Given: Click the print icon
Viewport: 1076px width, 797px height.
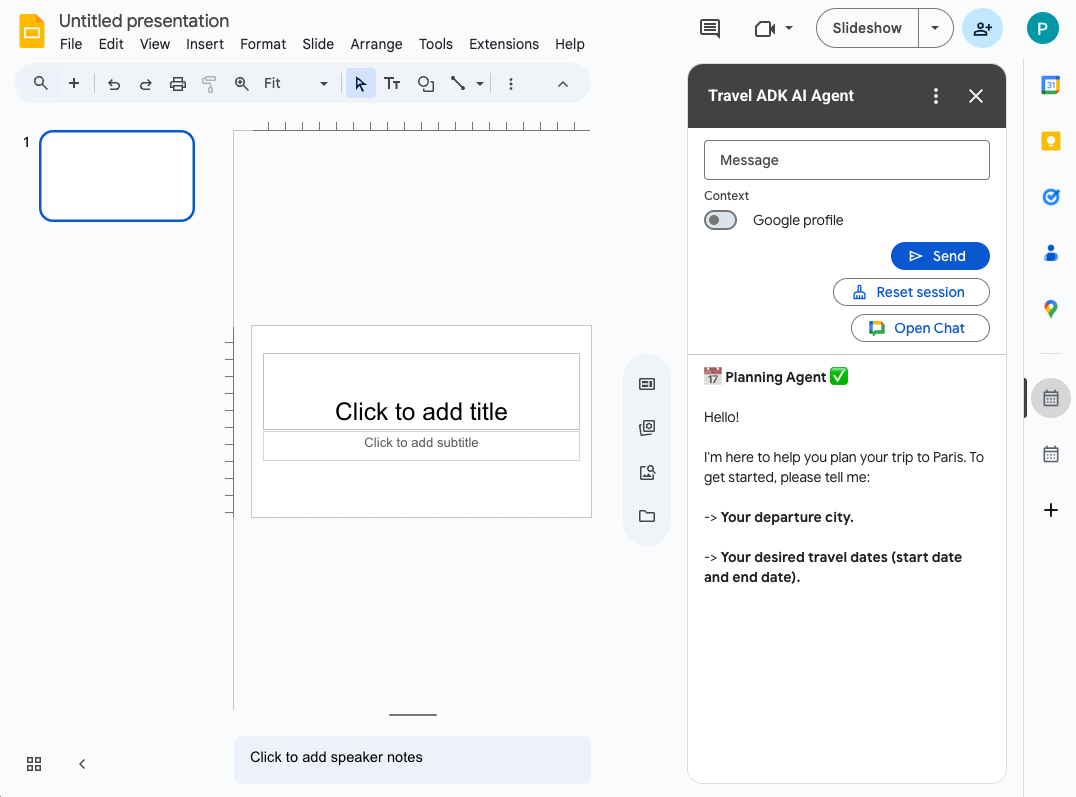Looking at the screenshot, I should (177, 83).
